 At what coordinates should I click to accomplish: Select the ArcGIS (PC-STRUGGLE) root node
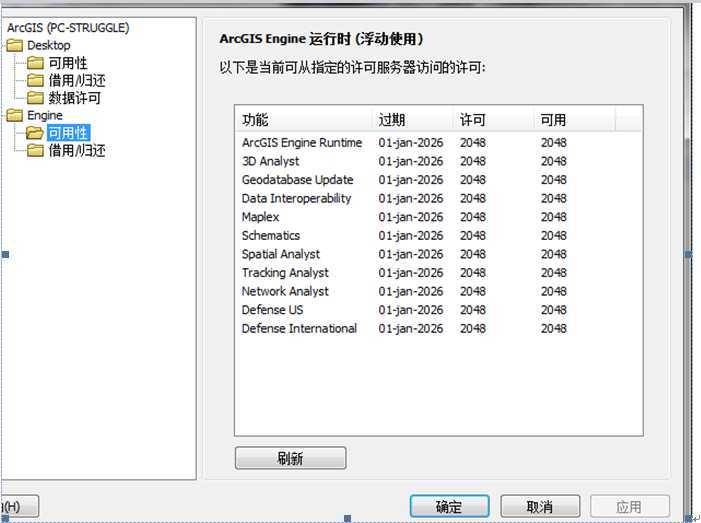68,28
